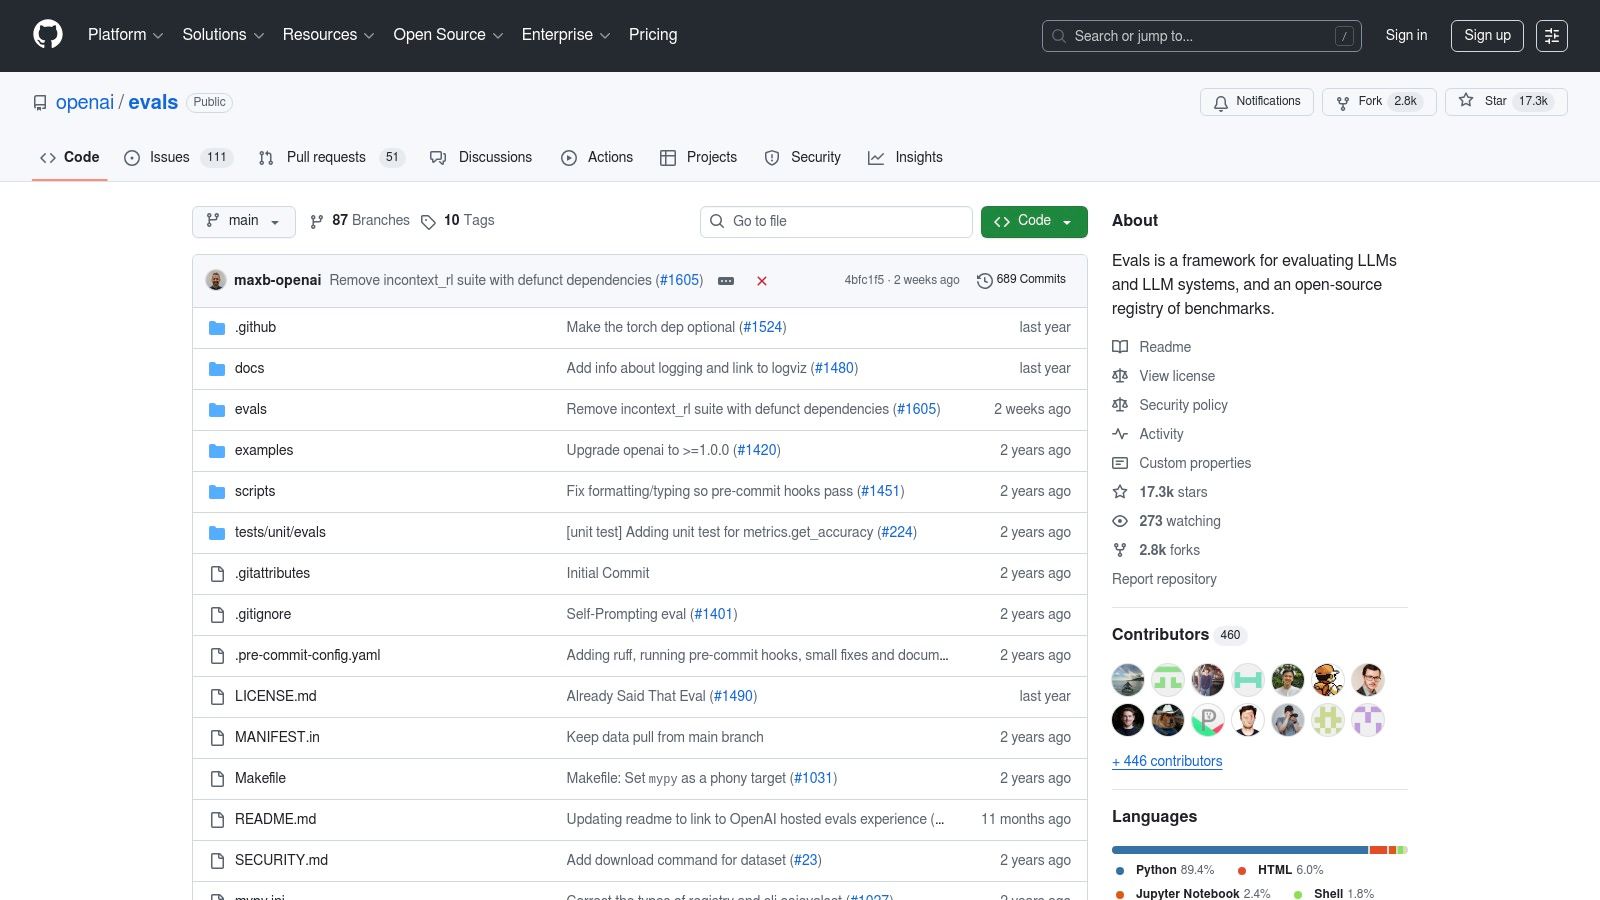Click the .gitattributes file icon
This screenshot has width=1600, height=900.
(x=217, y=574)
